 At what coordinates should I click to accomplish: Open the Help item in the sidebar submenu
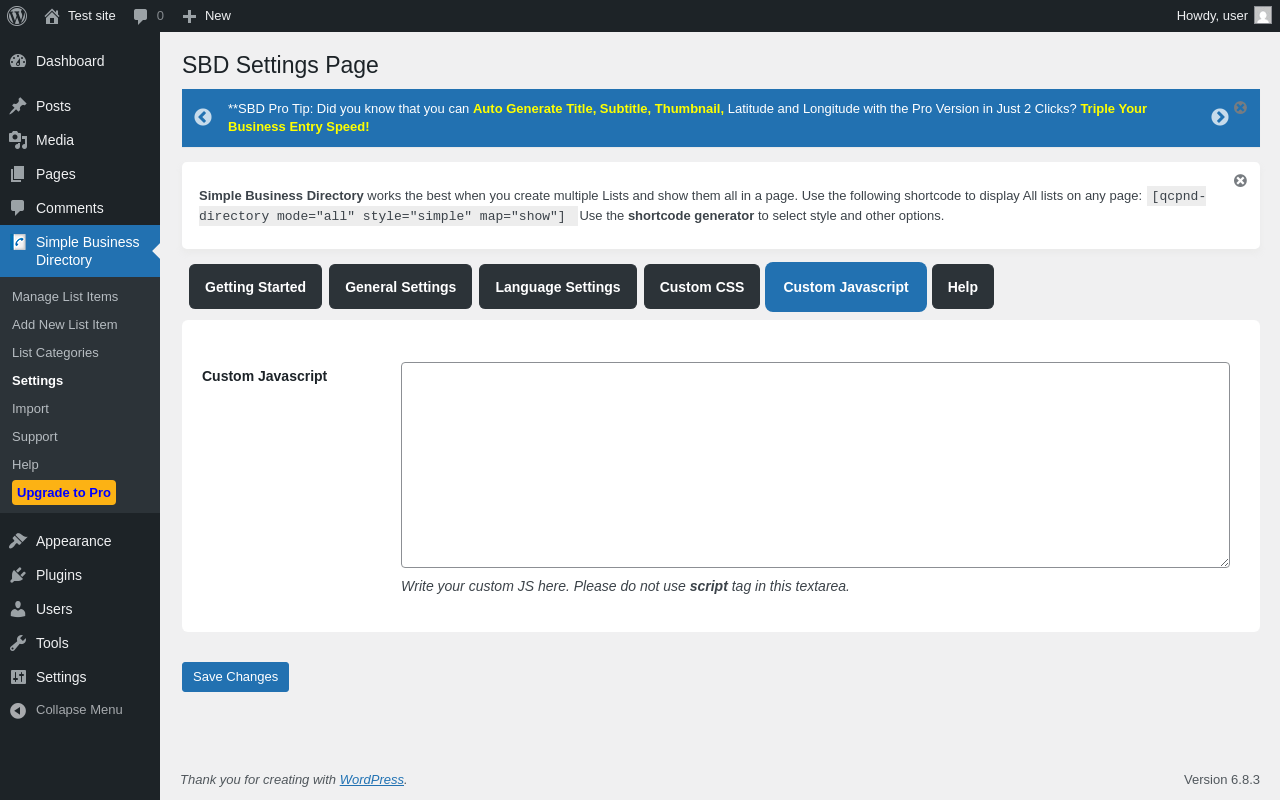coord(25,464)
